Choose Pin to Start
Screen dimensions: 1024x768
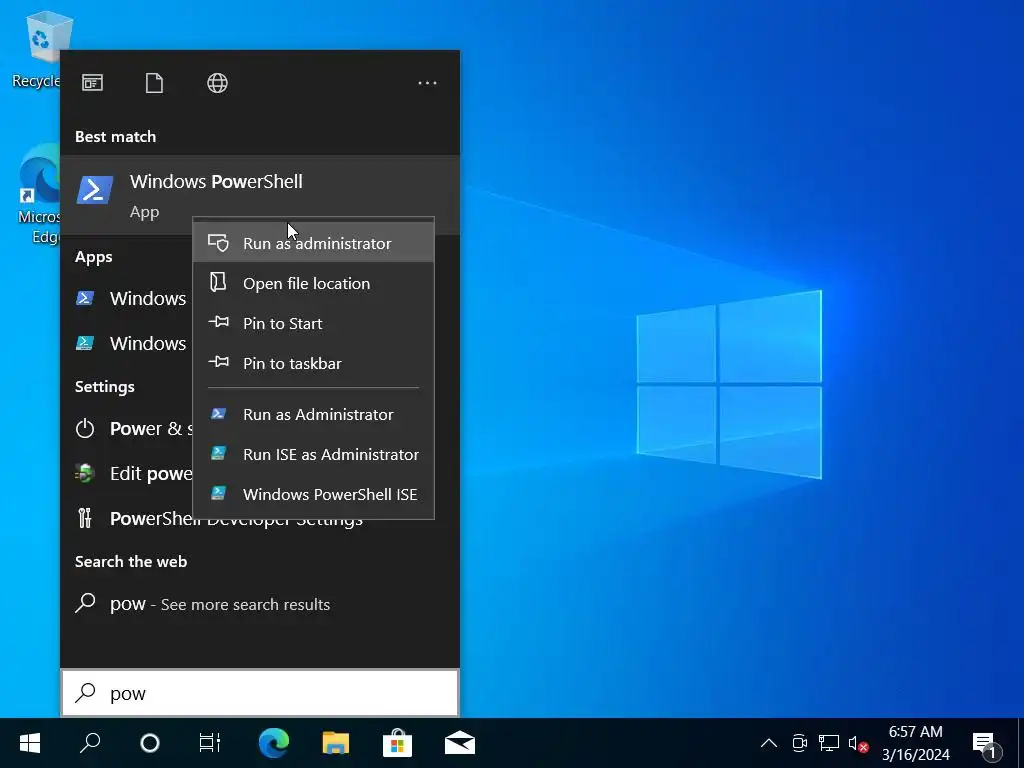tap(313, 323)
